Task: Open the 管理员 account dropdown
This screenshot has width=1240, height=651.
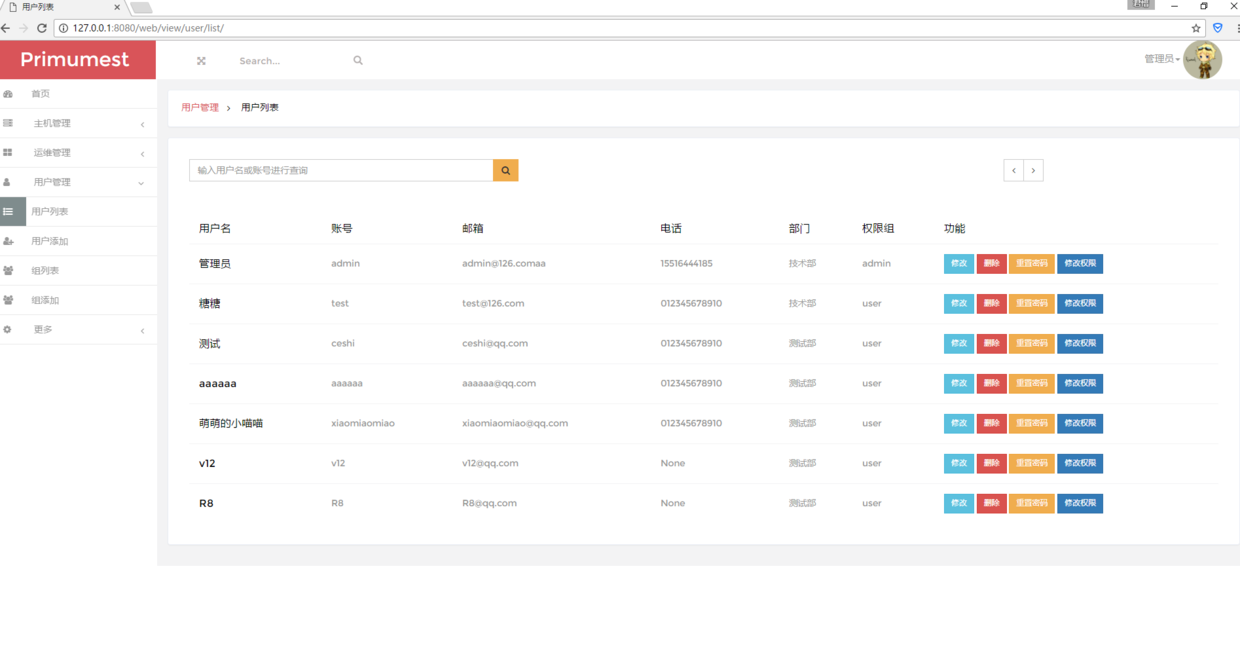Action: 1162,59
